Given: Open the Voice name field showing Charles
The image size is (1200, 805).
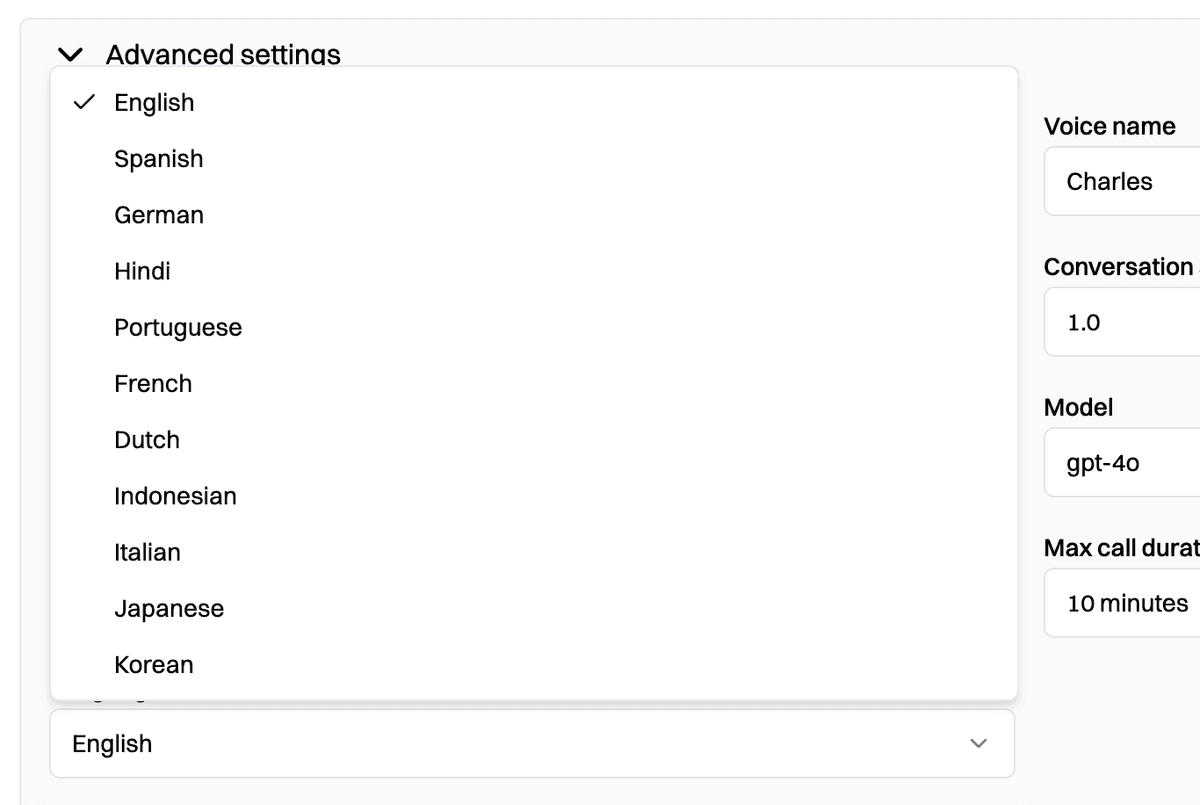Looking at the screenshot, I should coord(1120,182).
